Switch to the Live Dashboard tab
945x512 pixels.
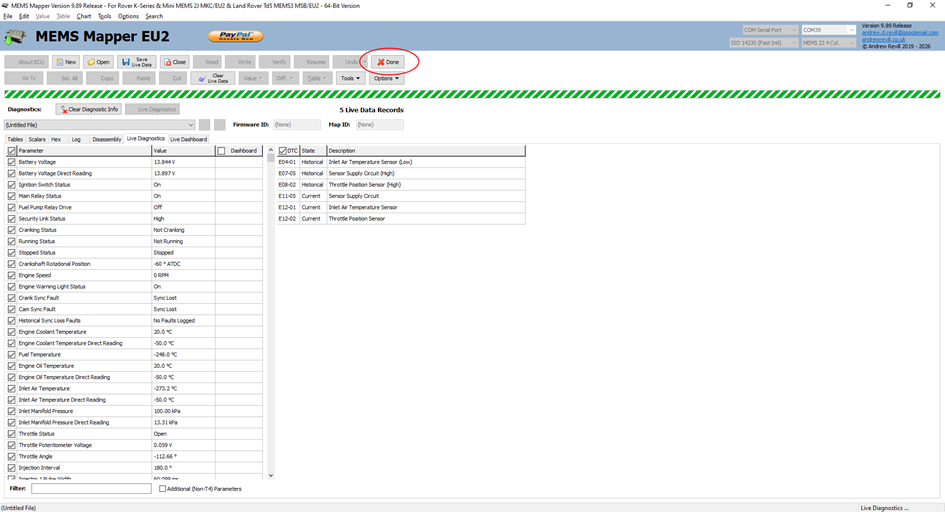[188, 139]
